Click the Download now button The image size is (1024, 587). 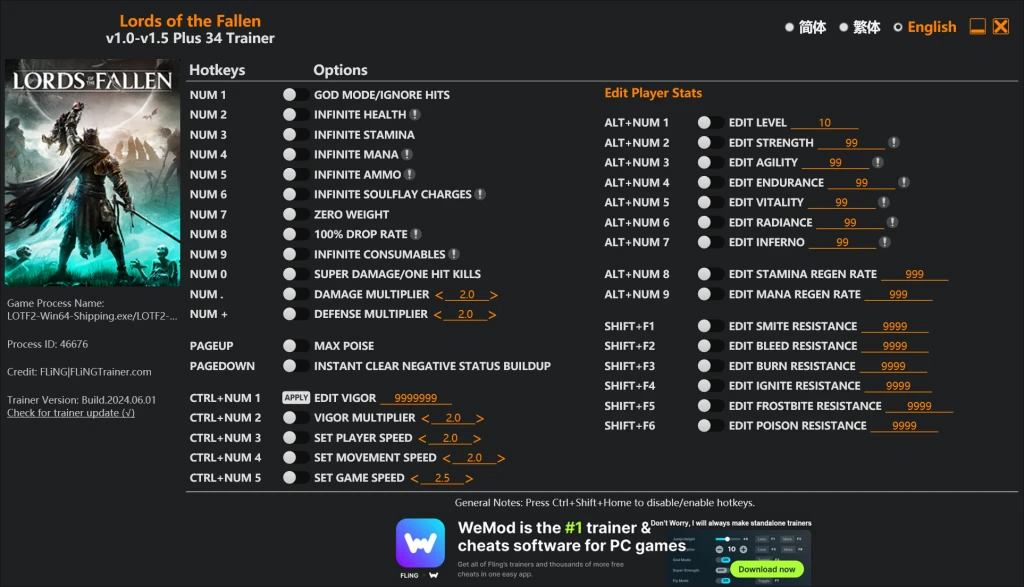(767, 569)
